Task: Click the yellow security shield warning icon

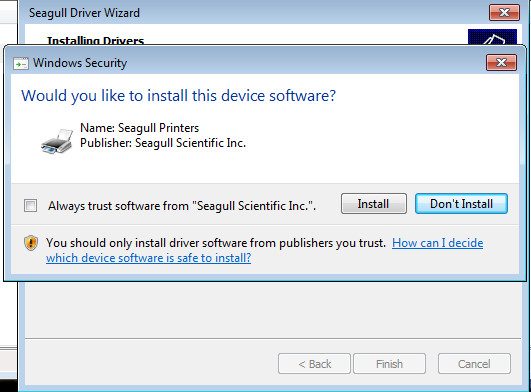Action: (x=31, y=243)
